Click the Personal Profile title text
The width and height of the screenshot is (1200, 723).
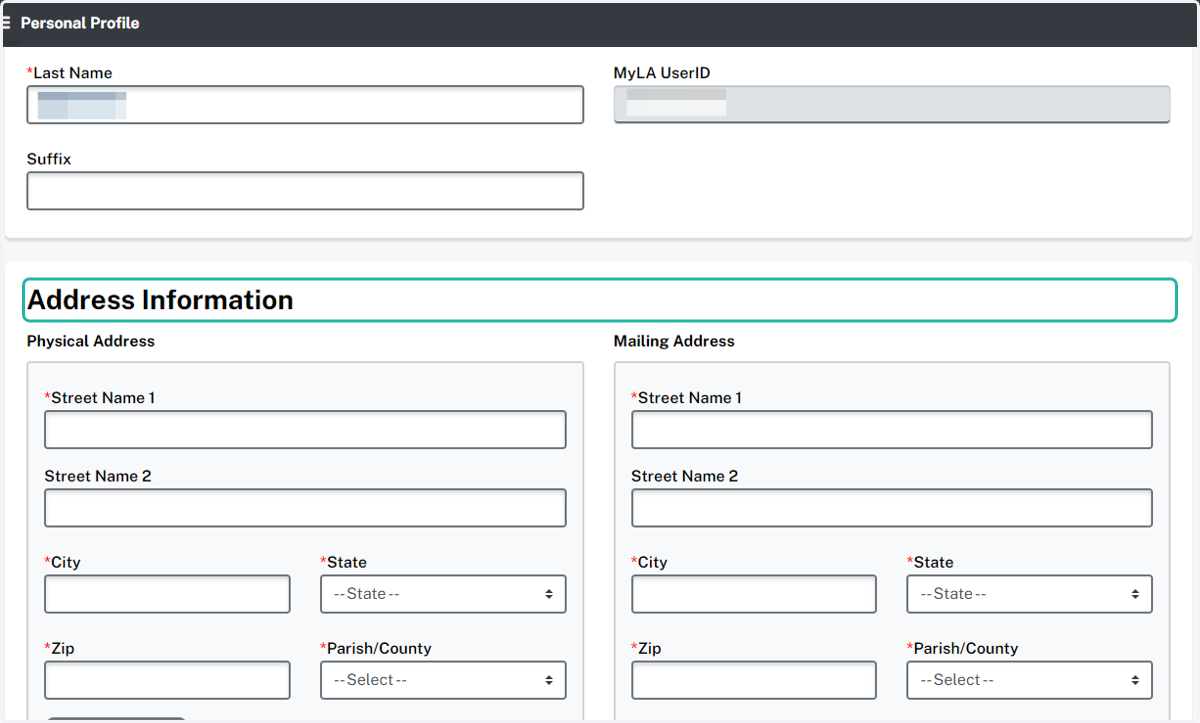point(80,22)
